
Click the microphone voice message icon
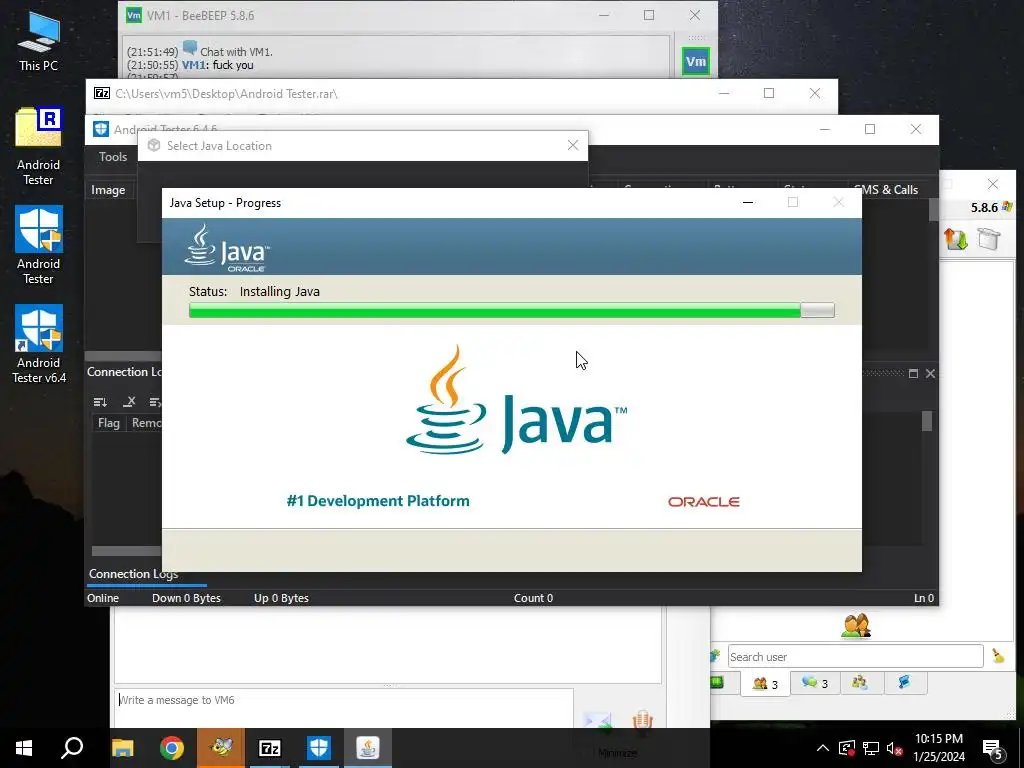point(642,720)
